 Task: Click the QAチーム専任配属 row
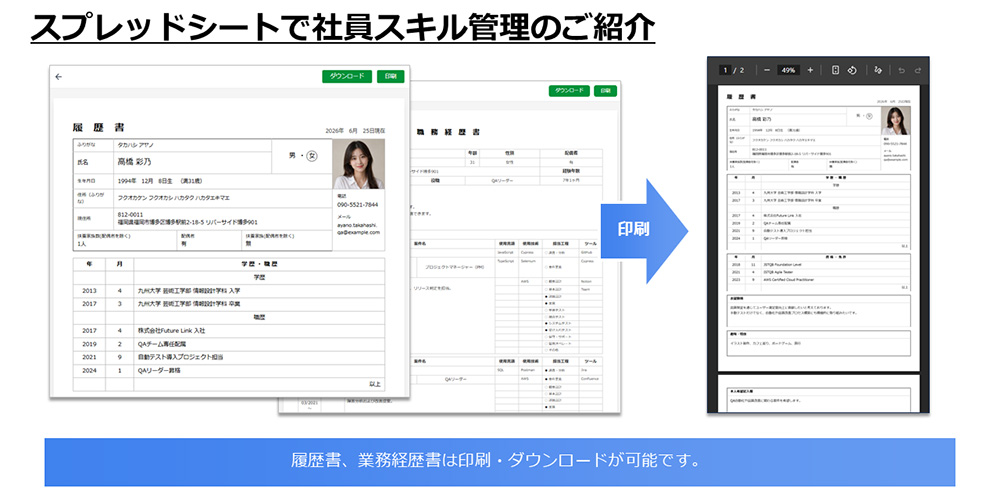tap(229, 344)
